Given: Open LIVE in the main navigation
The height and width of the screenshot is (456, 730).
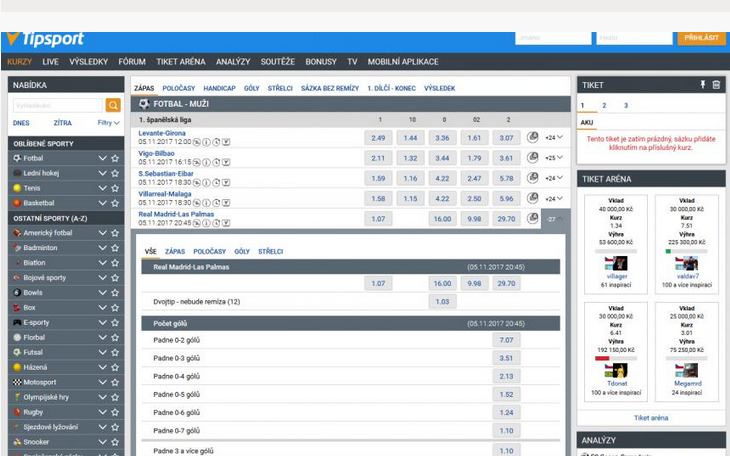Looking at the screenshot, I should [50, 61].
